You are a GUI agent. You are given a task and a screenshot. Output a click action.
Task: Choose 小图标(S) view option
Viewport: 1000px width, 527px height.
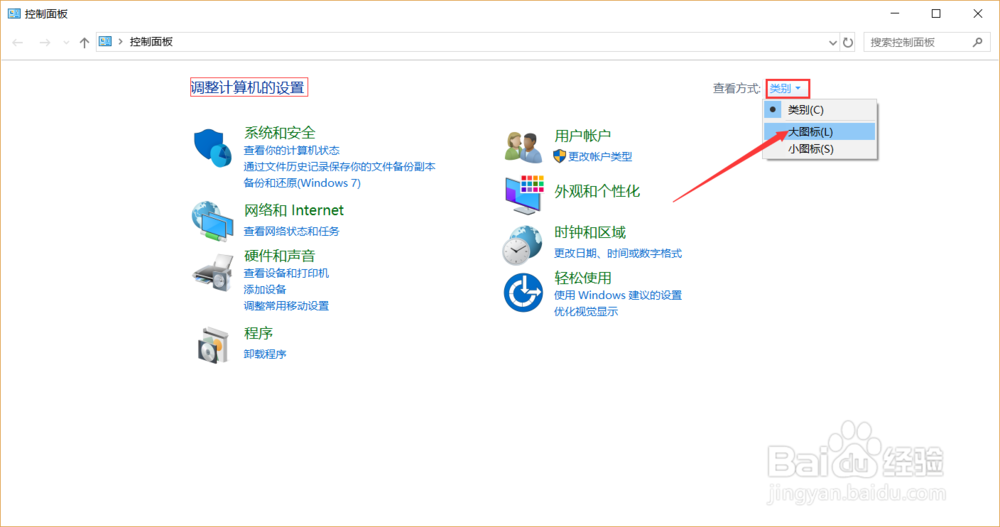click(x=820, y=149)
